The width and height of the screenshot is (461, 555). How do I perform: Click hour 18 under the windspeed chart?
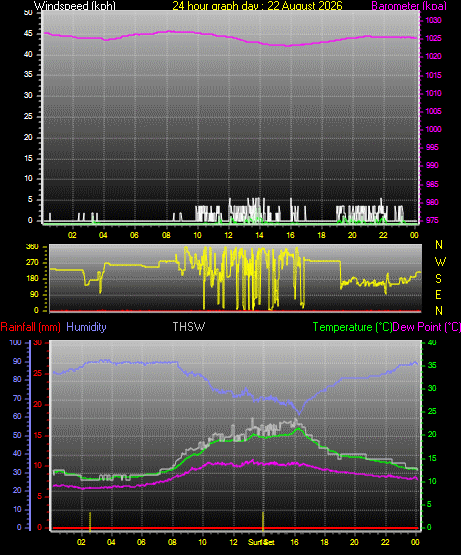(x=321, y=235)
